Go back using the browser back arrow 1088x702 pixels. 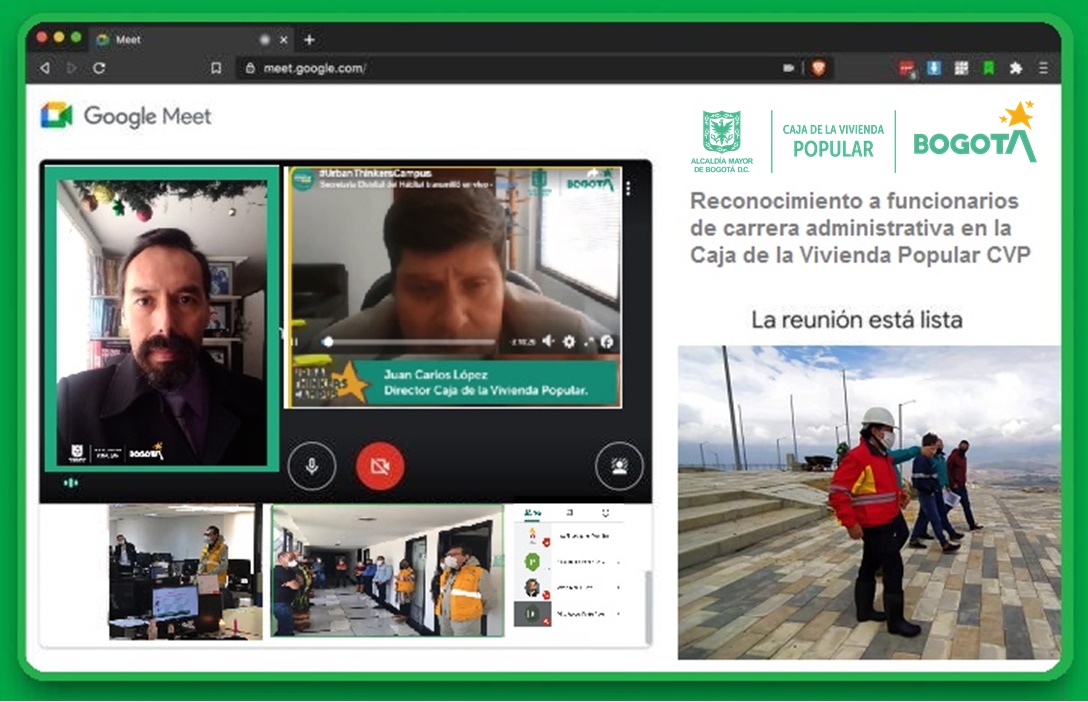point(45,68)
